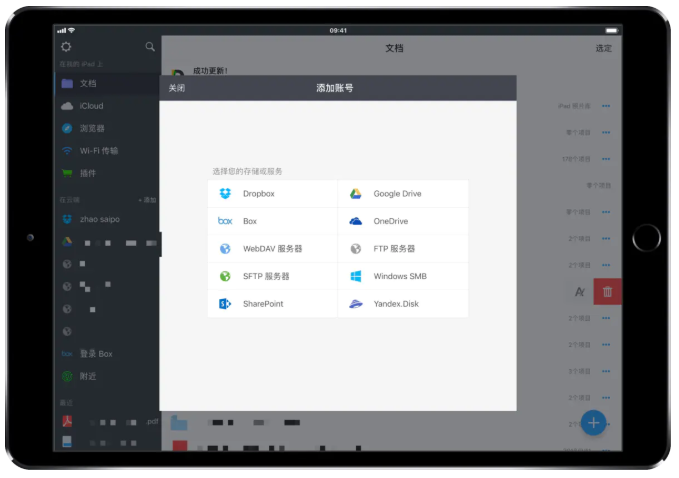Open the settings gear in sidebar
Image resolution: width=679 pixels, height=478 pixels.
tap(66, 47)
